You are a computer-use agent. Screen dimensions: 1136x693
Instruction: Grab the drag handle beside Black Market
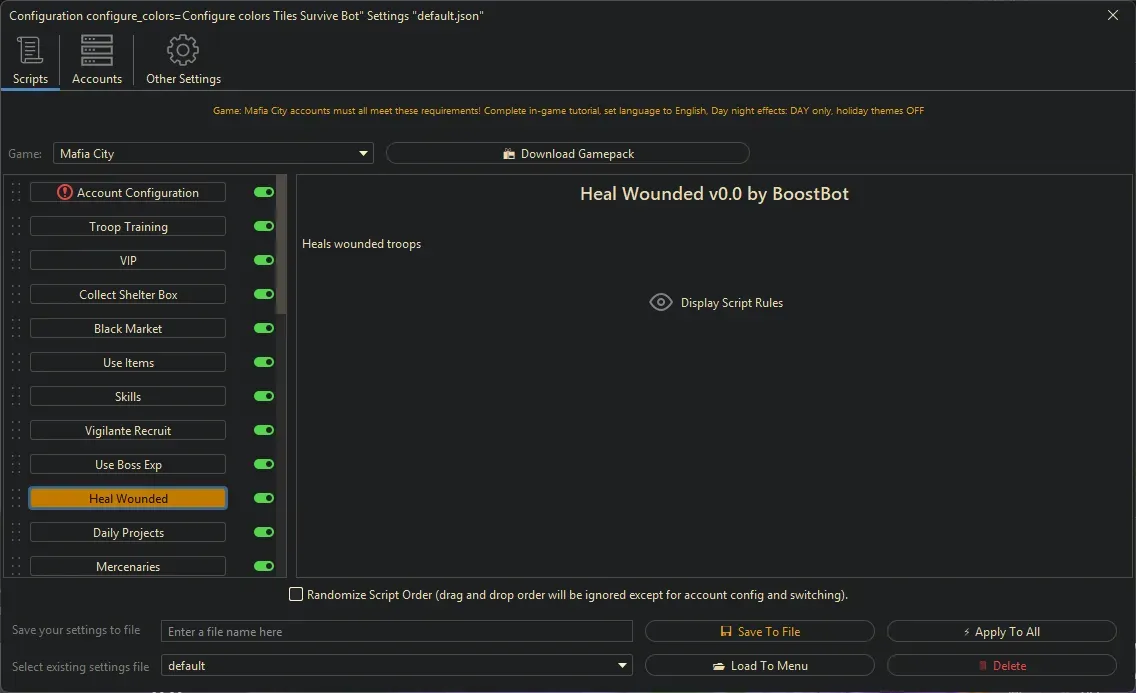16,329
